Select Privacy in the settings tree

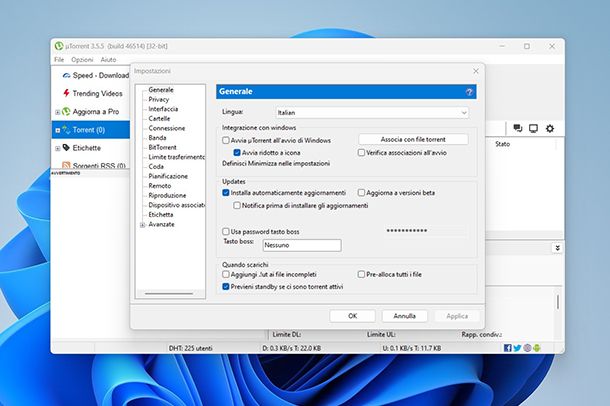pyautogui.click(x=158, y=99)
